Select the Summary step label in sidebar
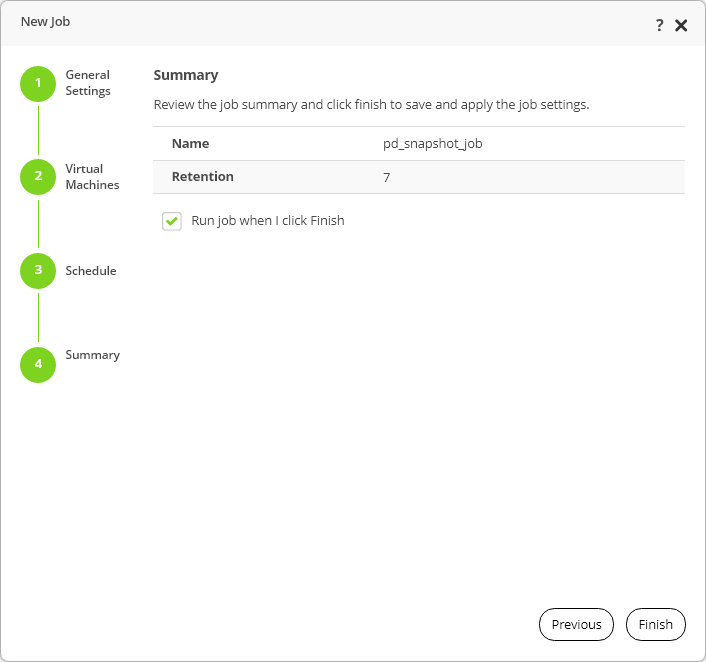Screen dimensions: 706x662 pyautogui.click(x=92, y=355)
